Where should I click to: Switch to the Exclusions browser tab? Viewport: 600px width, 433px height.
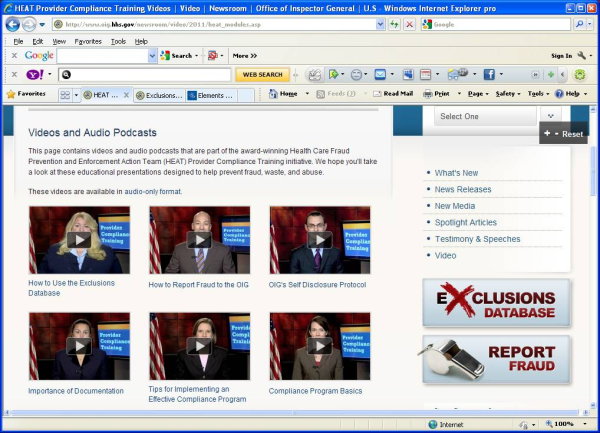point(160,95)
